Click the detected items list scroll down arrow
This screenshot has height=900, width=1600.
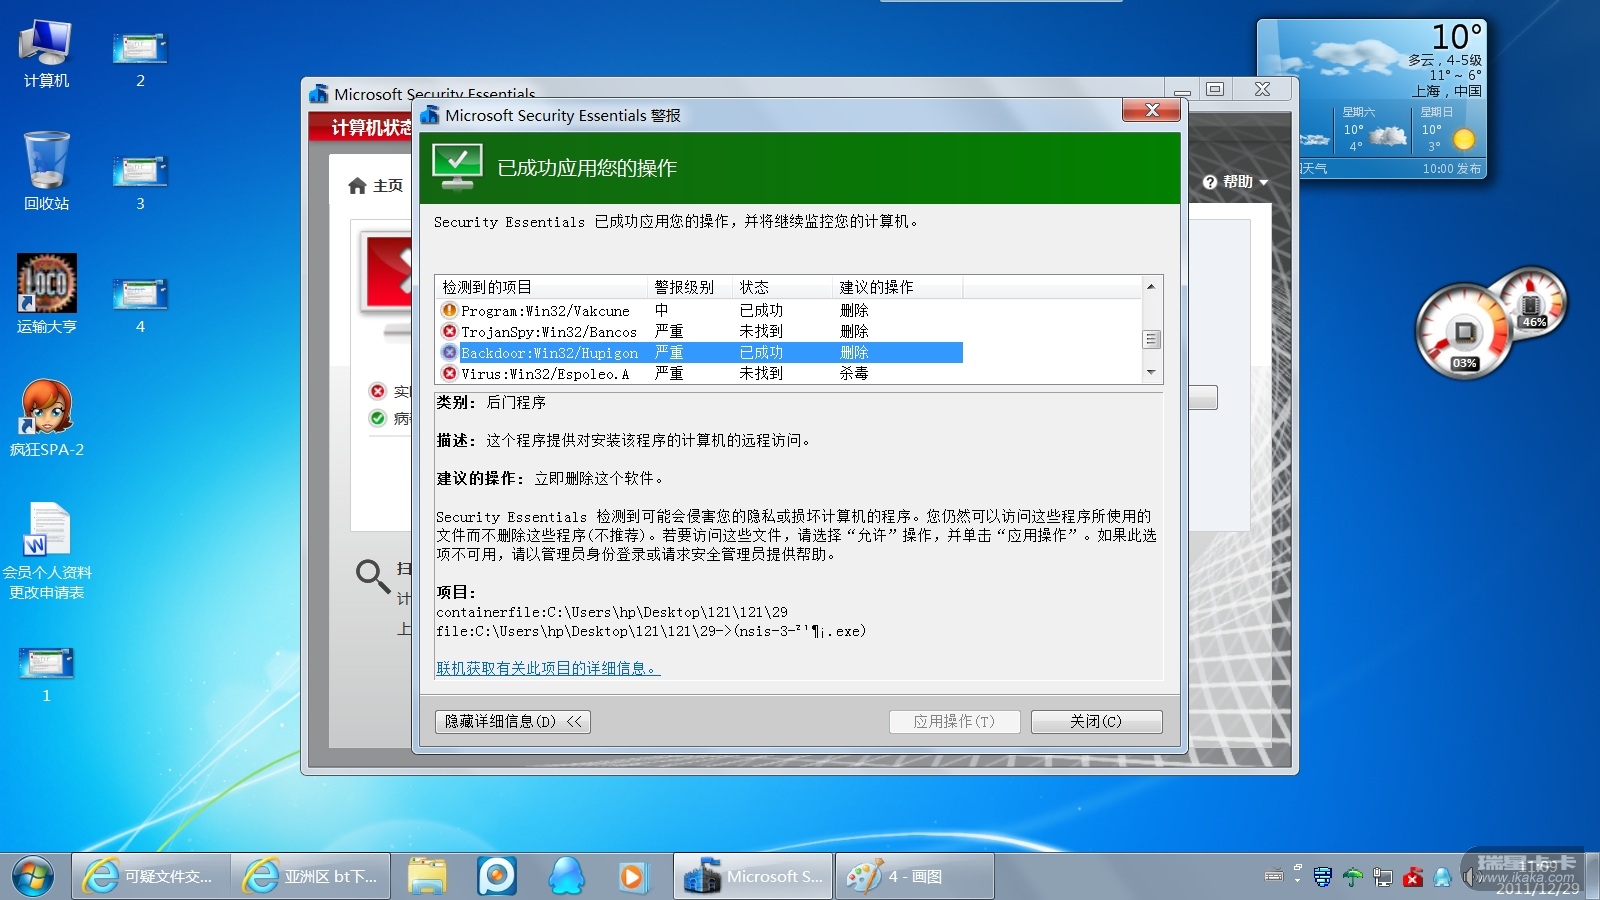click(x=1151, y=373)
